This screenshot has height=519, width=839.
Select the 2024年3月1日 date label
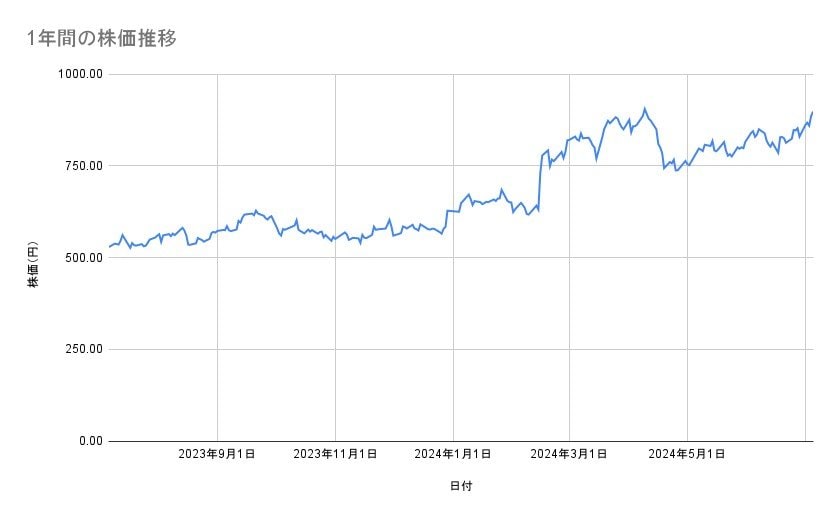point(569,455)
